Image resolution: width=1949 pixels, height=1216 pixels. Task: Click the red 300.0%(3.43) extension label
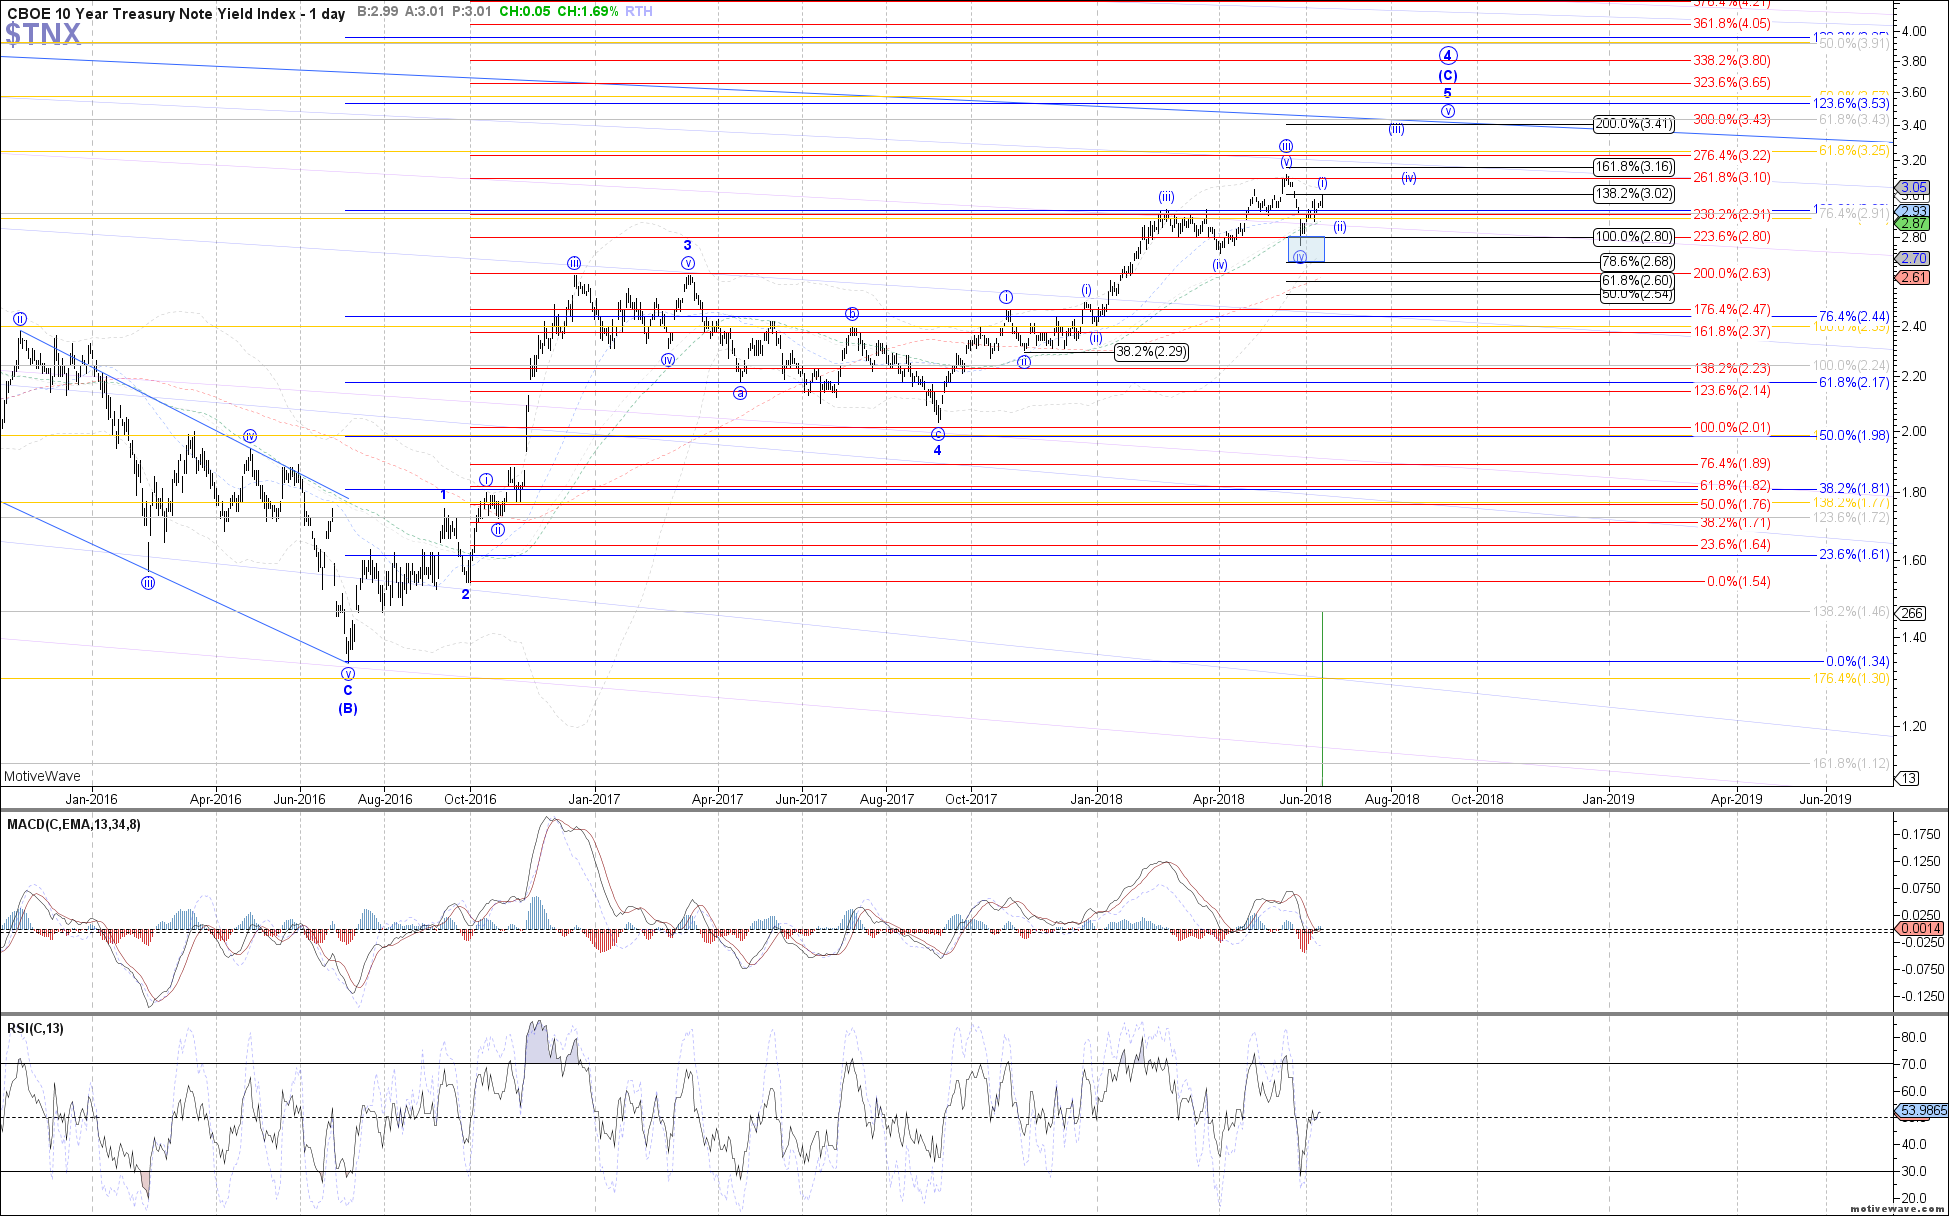(x=1731, y=119)
